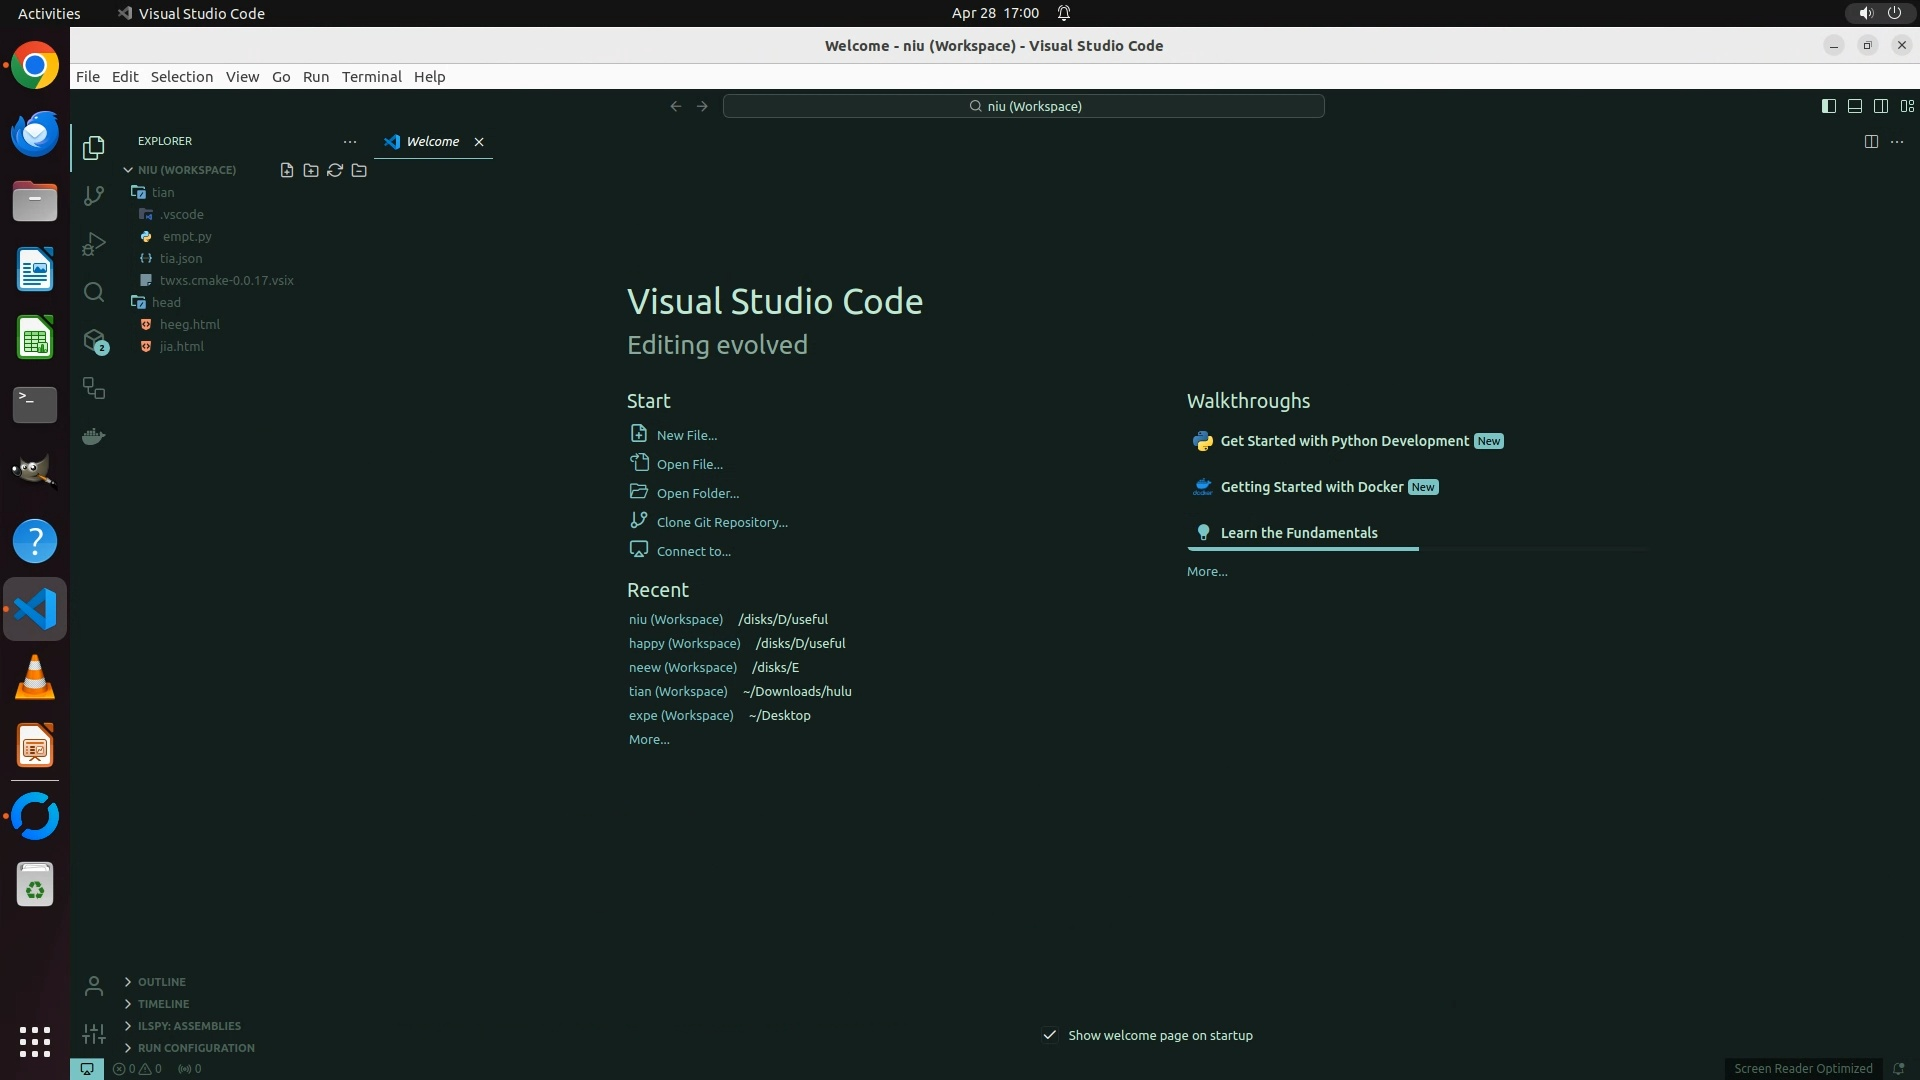
Task: Open Extensions view in activity bar
Action: [x=94, y=341]
